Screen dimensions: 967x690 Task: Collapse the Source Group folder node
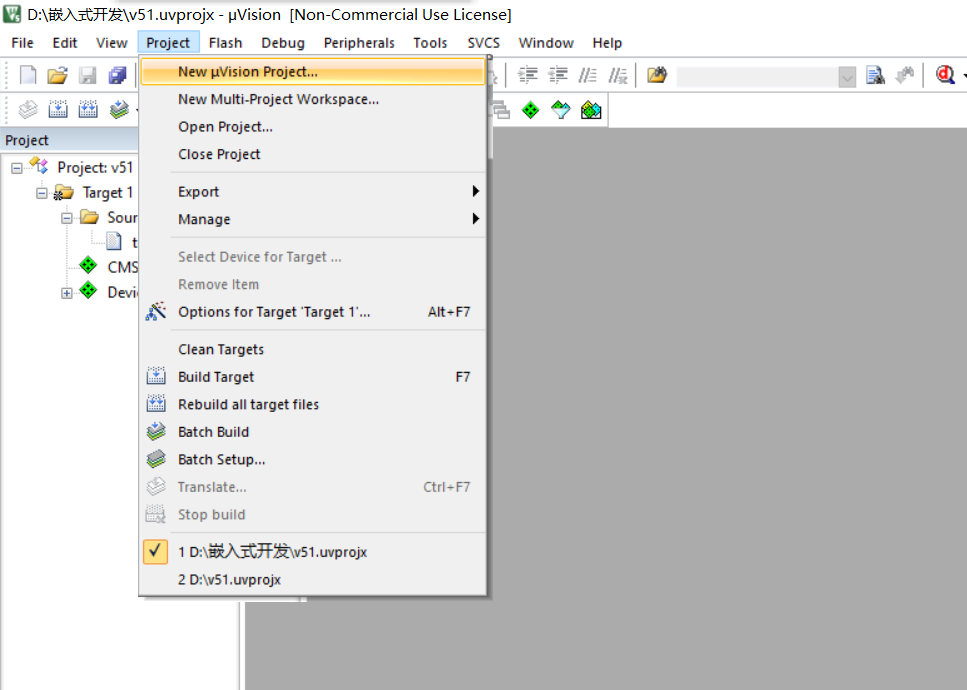67,218
